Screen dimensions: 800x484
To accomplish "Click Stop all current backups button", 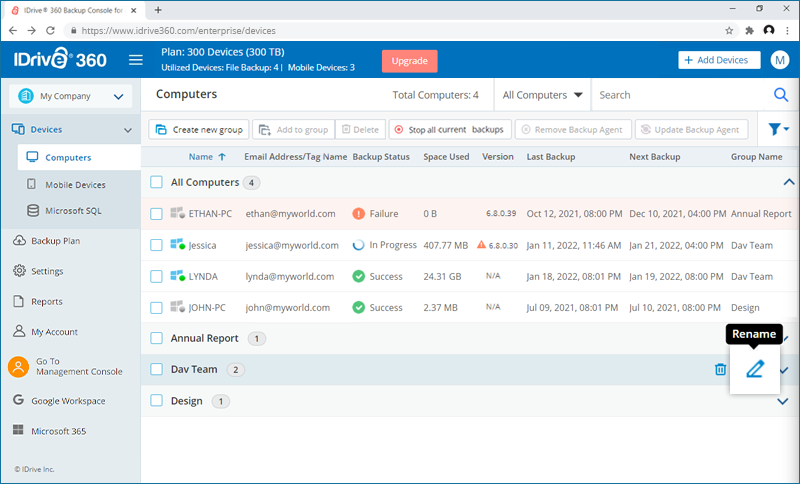I will 450,130.
